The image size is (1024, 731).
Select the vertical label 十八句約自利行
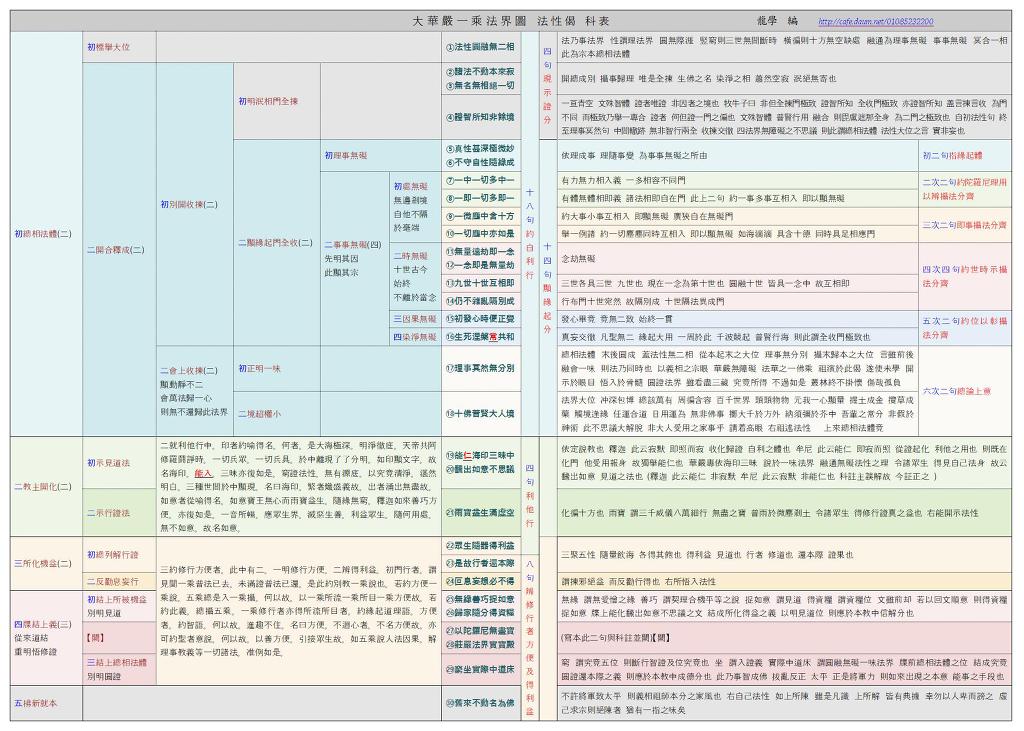click(x=530, y=234)
